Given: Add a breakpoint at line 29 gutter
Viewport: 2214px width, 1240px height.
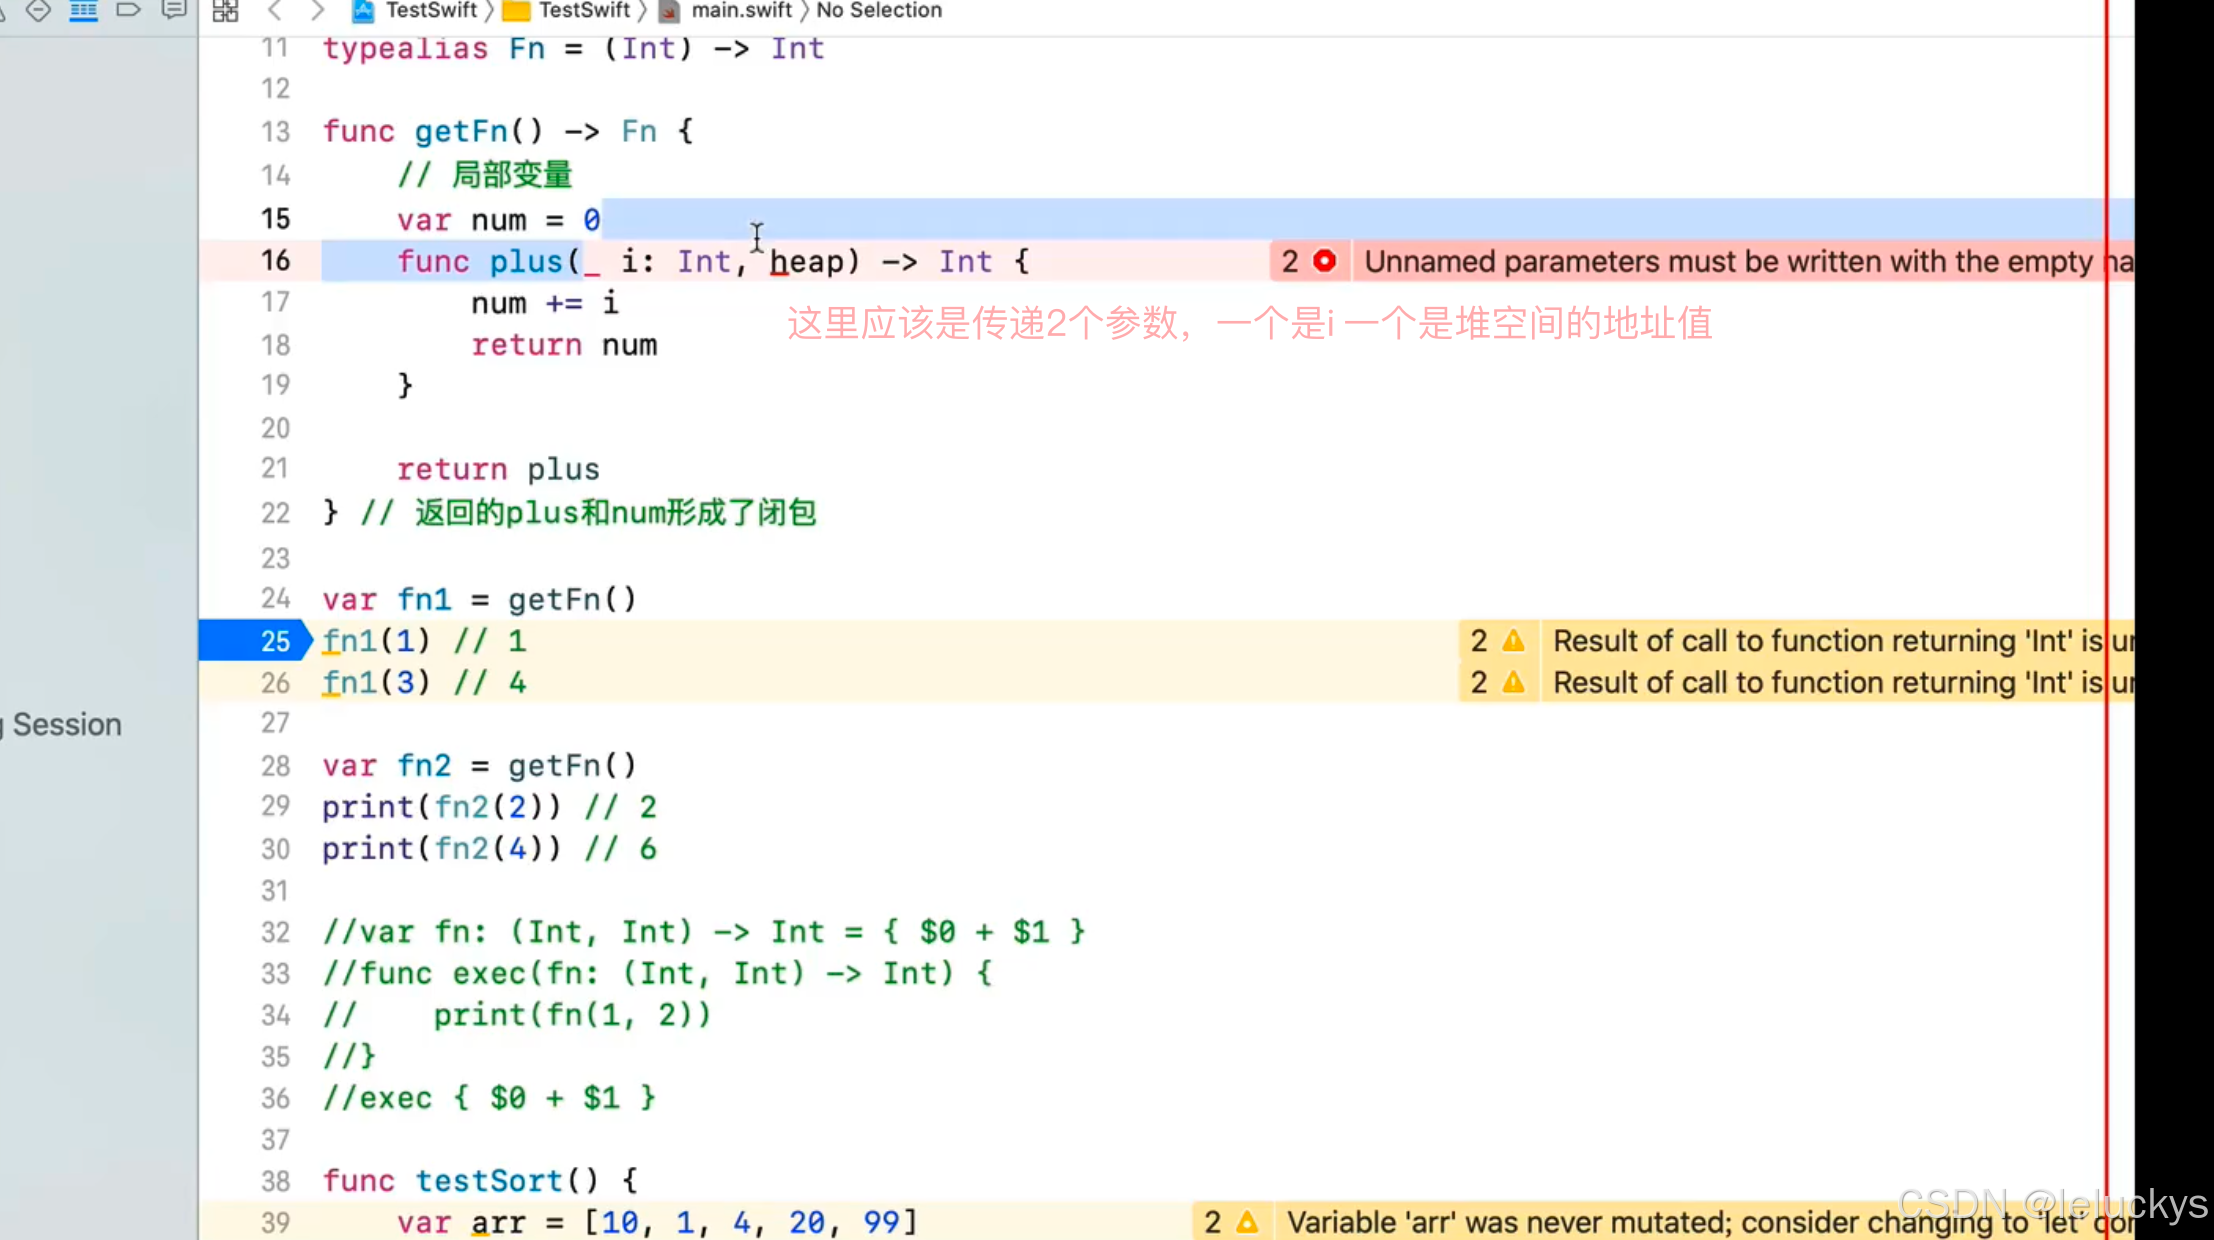Looking at the screenshot, I should [x=275, y=806].
